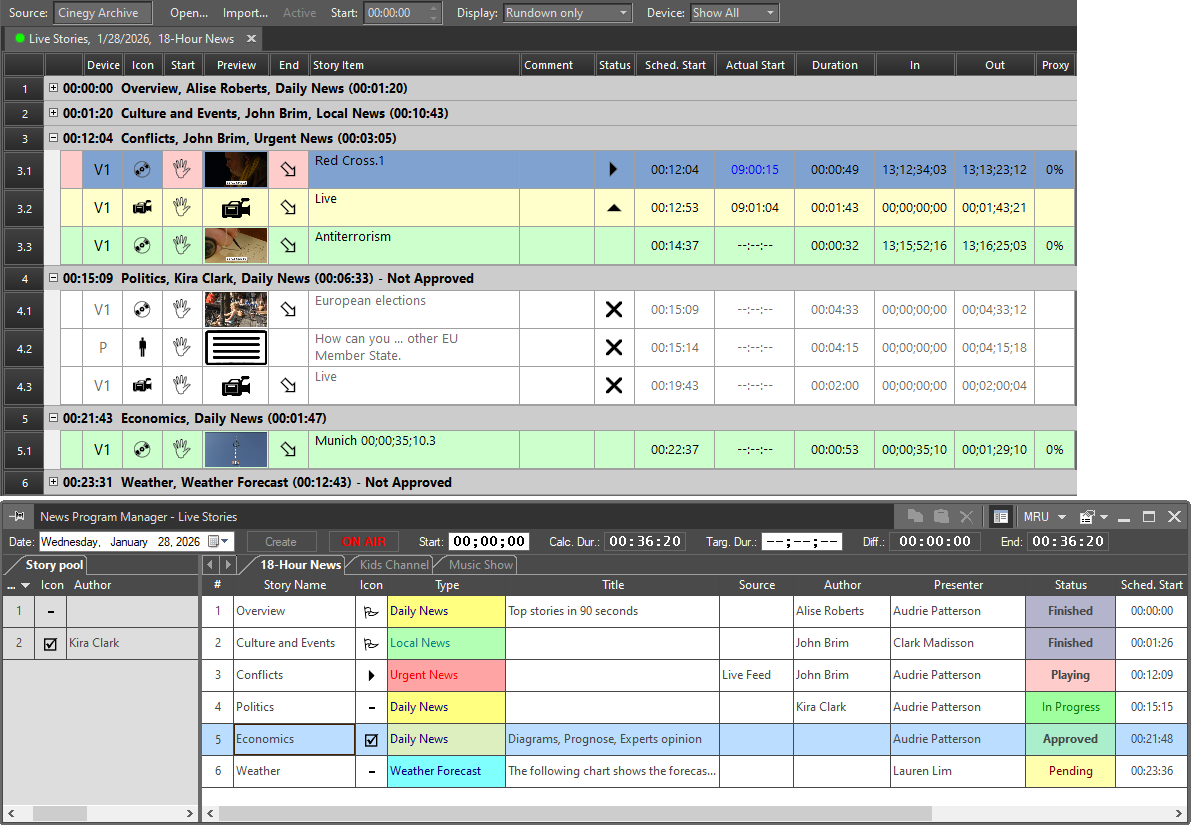This screenshot has width=1192, height=825.
Task: Toggle the dash icon beside Weather story
Action: pyautogui.click(x=370, y=771)
